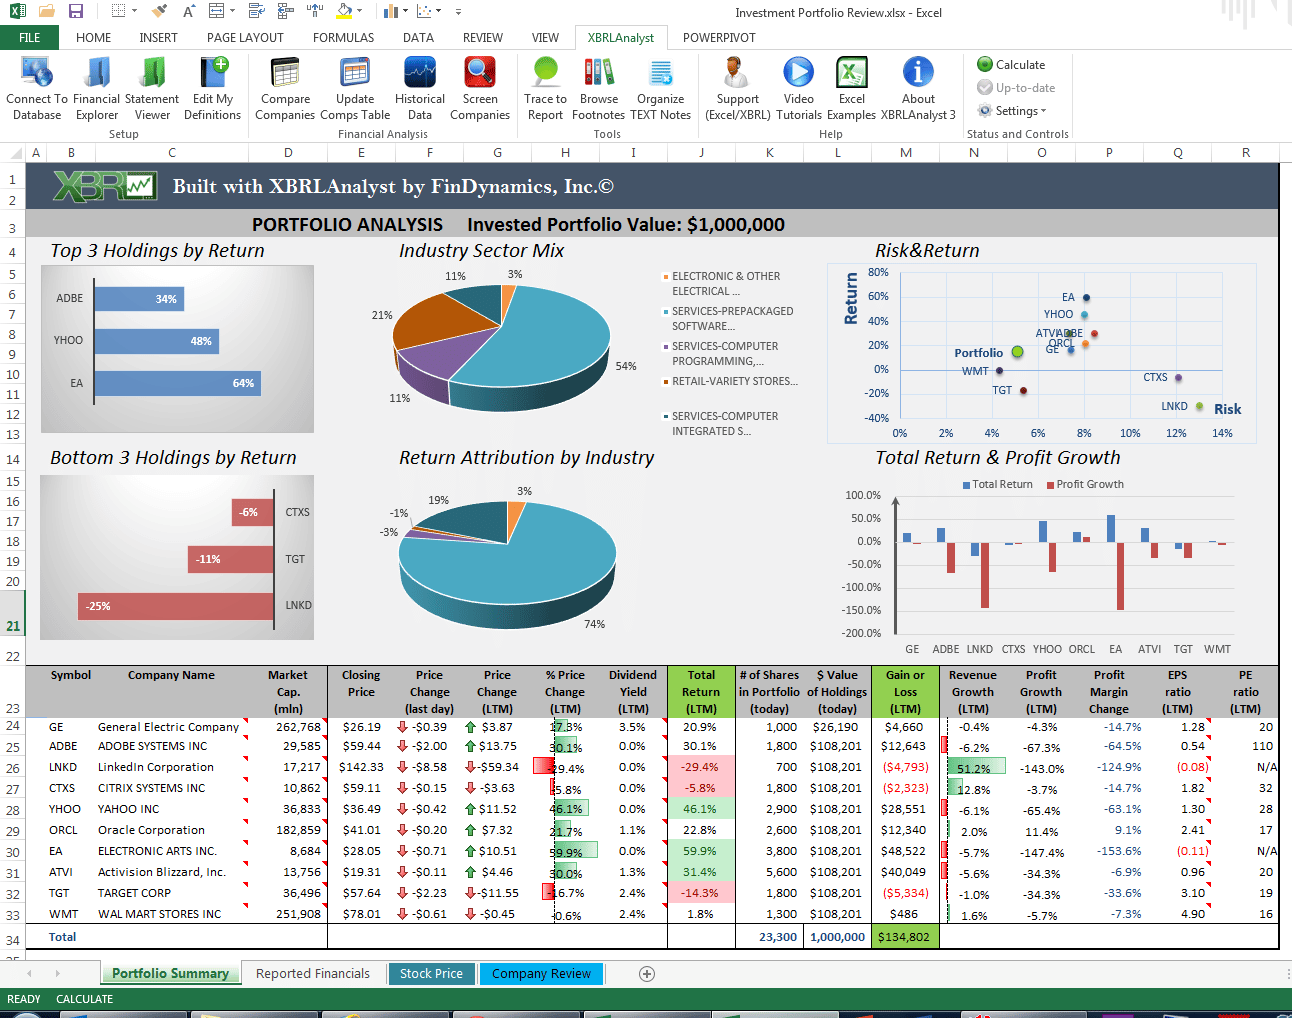Screen dimensions: 1292x1018
Task: Open the Compare Companies tool
Action: [285, 87]
